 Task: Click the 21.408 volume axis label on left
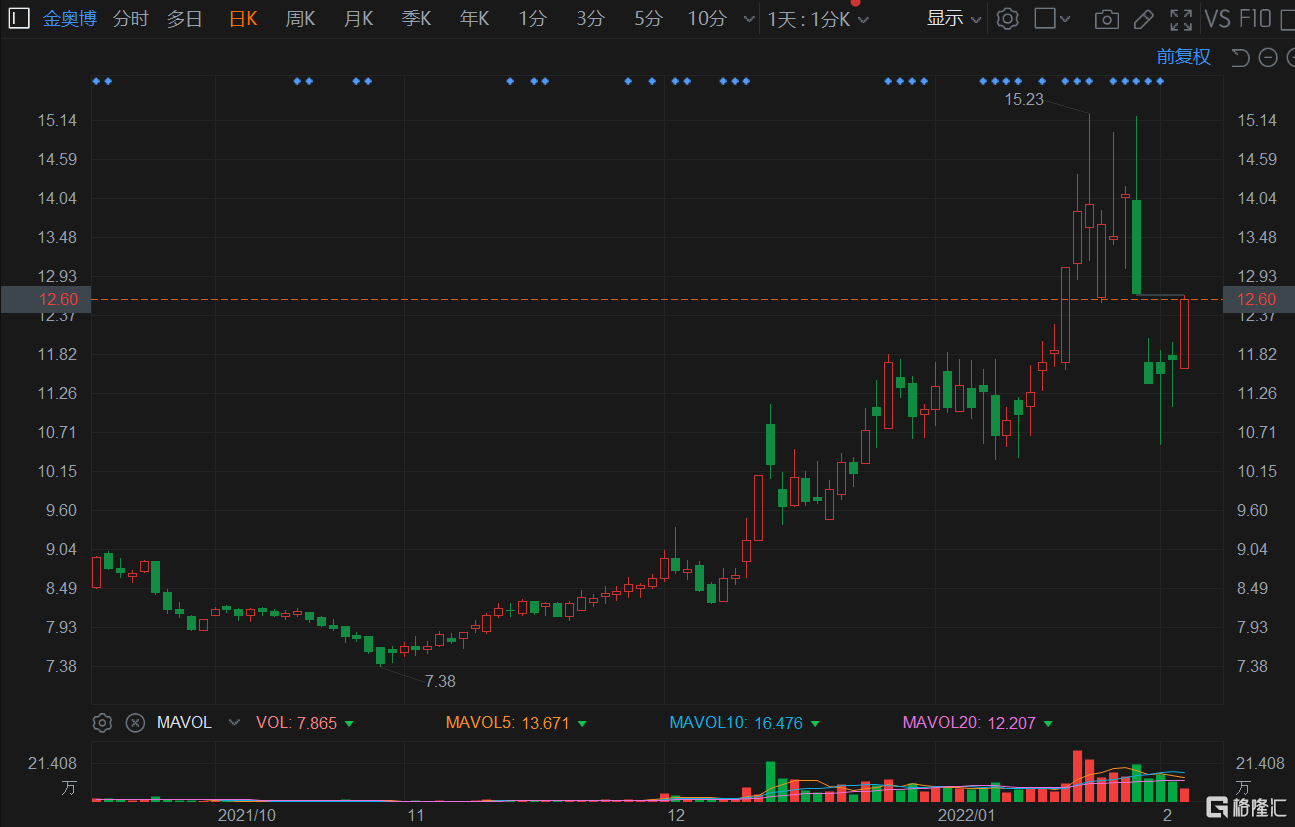pyautogui.click(x=54, y=763)
